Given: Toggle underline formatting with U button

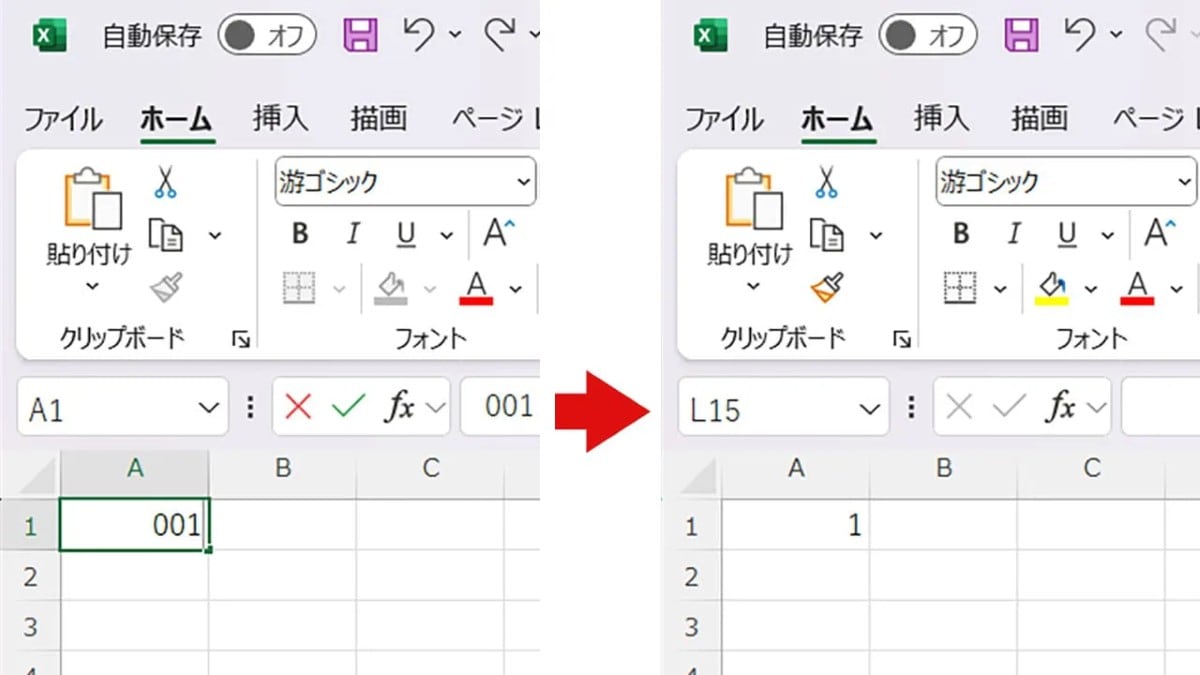Looking at the screenshot, I should coord(404,234).
